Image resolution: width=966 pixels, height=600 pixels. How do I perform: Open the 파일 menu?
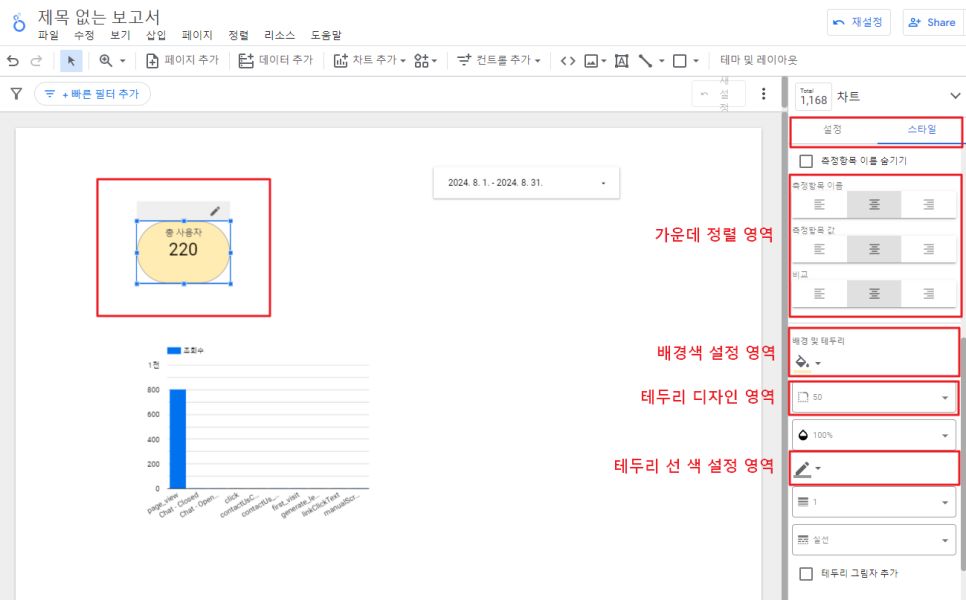(48, 35)
